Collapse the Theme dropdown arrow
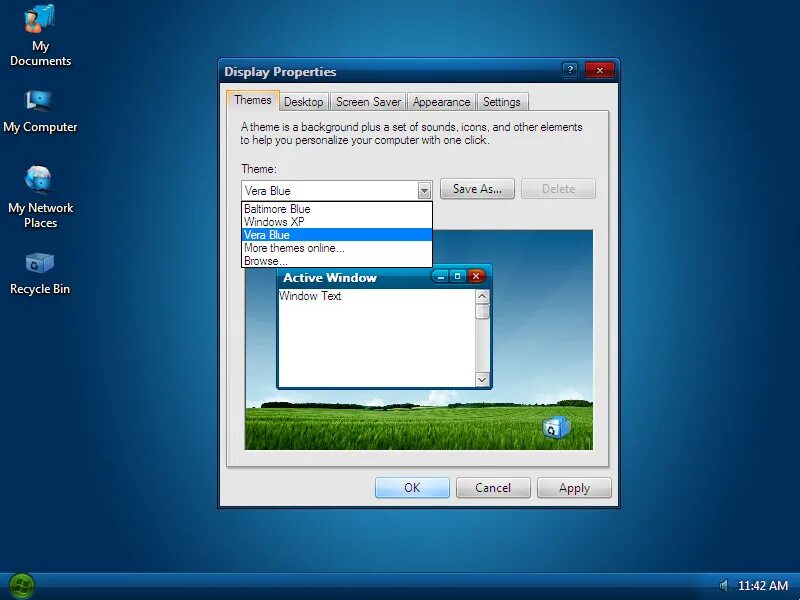The image size is (800, 600). pos(424,191)
